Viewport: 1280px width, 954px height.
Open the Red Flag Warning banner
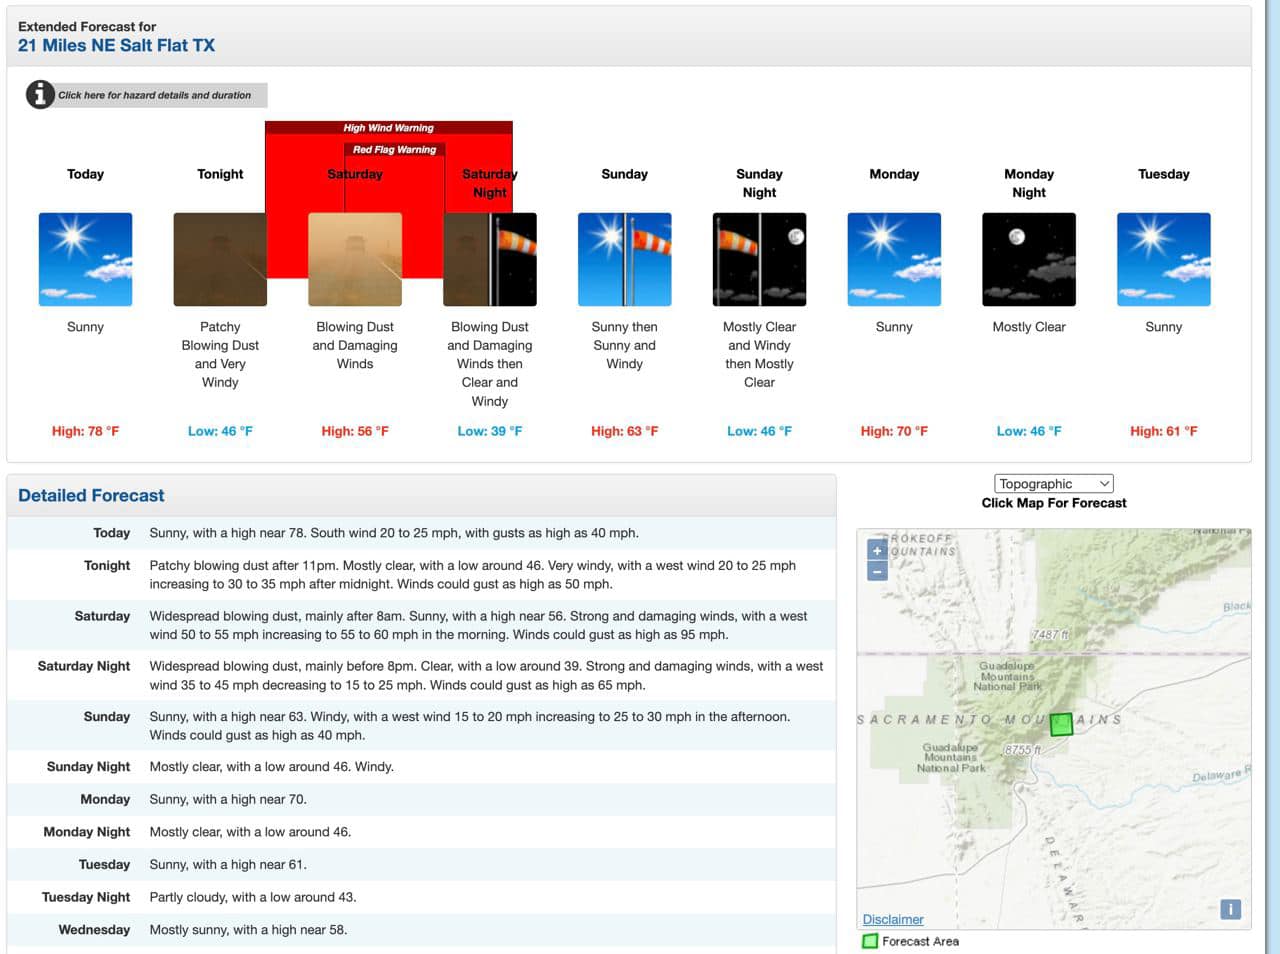pyautogui.click(x=395, y=150)
